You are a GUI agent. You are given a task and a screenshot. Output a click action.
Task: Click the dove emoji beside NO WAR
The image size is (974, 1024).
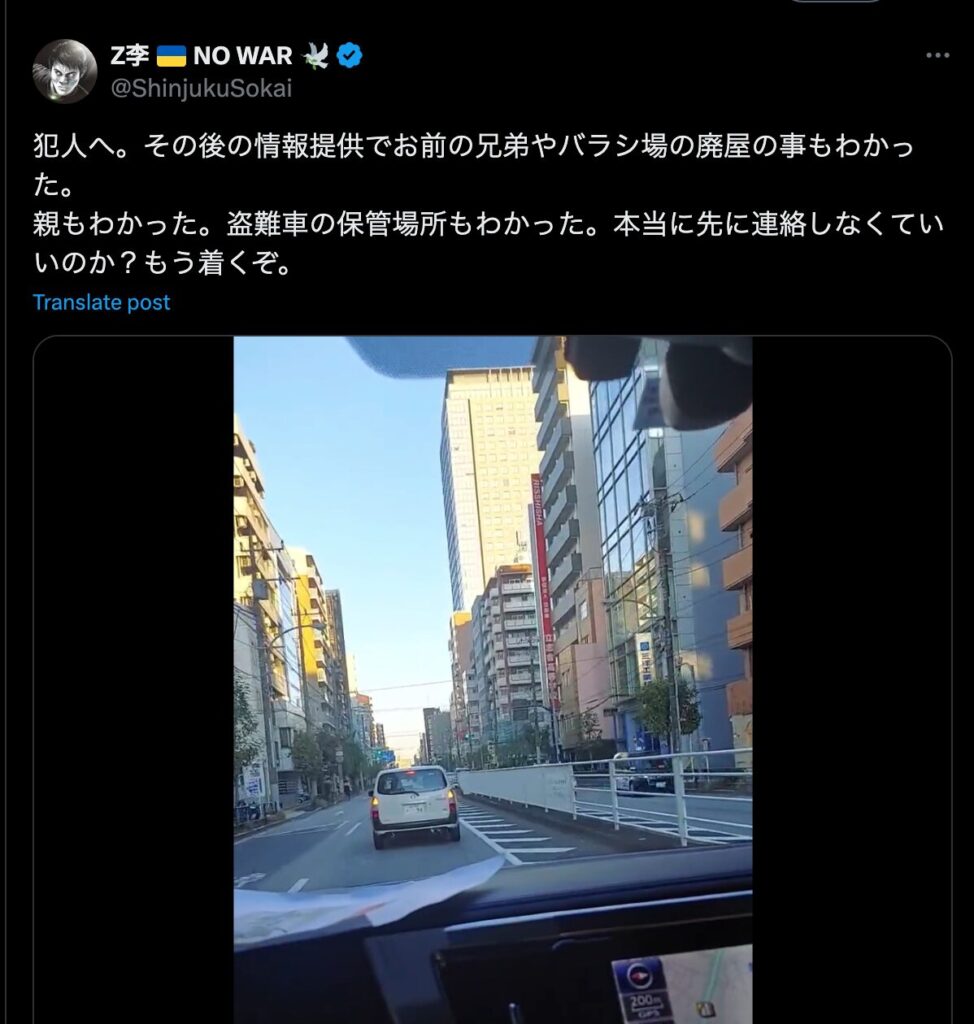click(316, 56)
